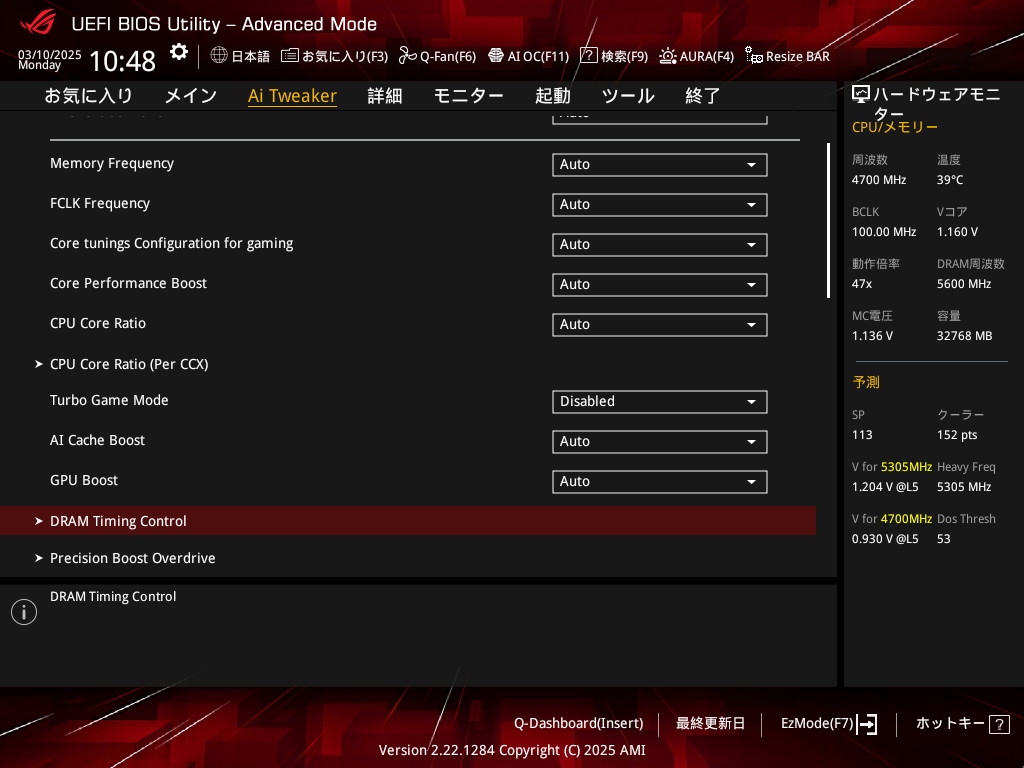Switch to お気に入り tab
Viewport: 1024px width, 768px height.
pos(89,95)
